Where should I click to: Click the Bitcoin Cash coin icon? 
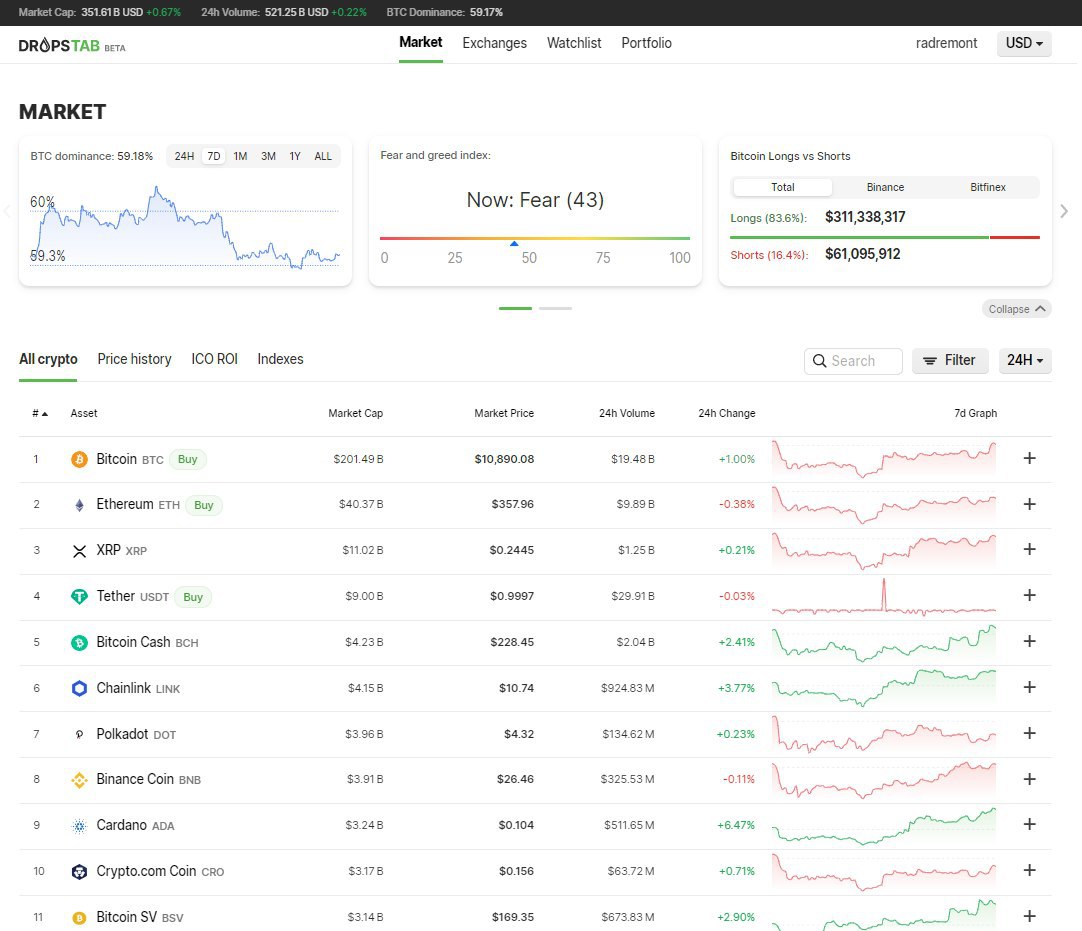79,643
